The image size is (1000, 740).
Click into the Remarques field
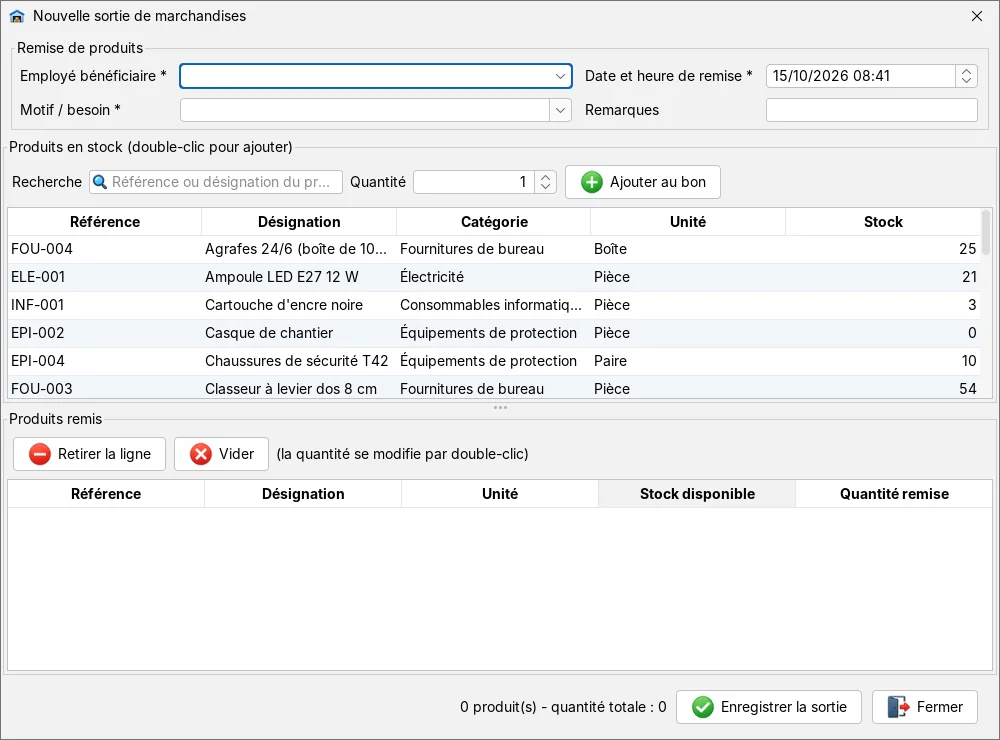coord(871,110)
